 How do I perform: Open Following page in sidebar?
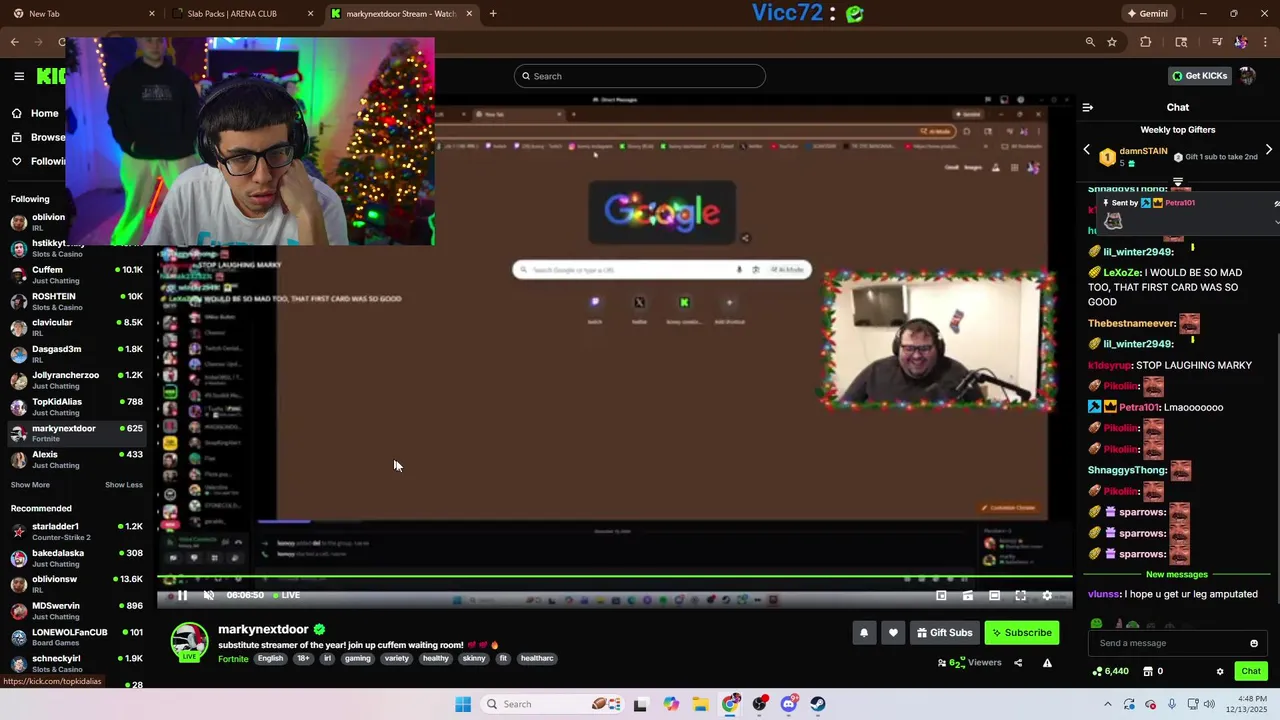click(x=38, y=161)
